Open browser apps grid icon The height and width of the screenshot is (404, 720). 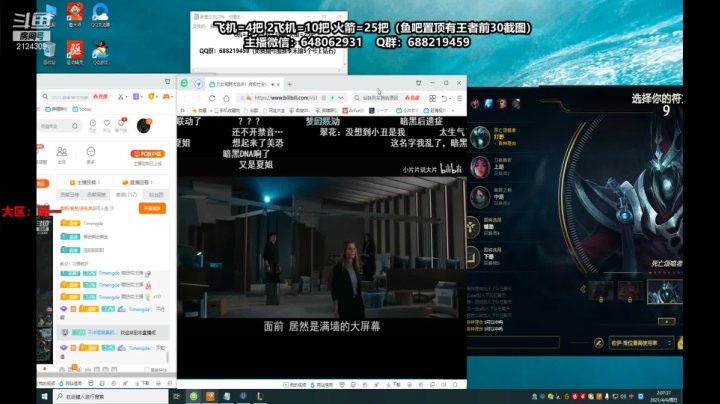[432, 98]
